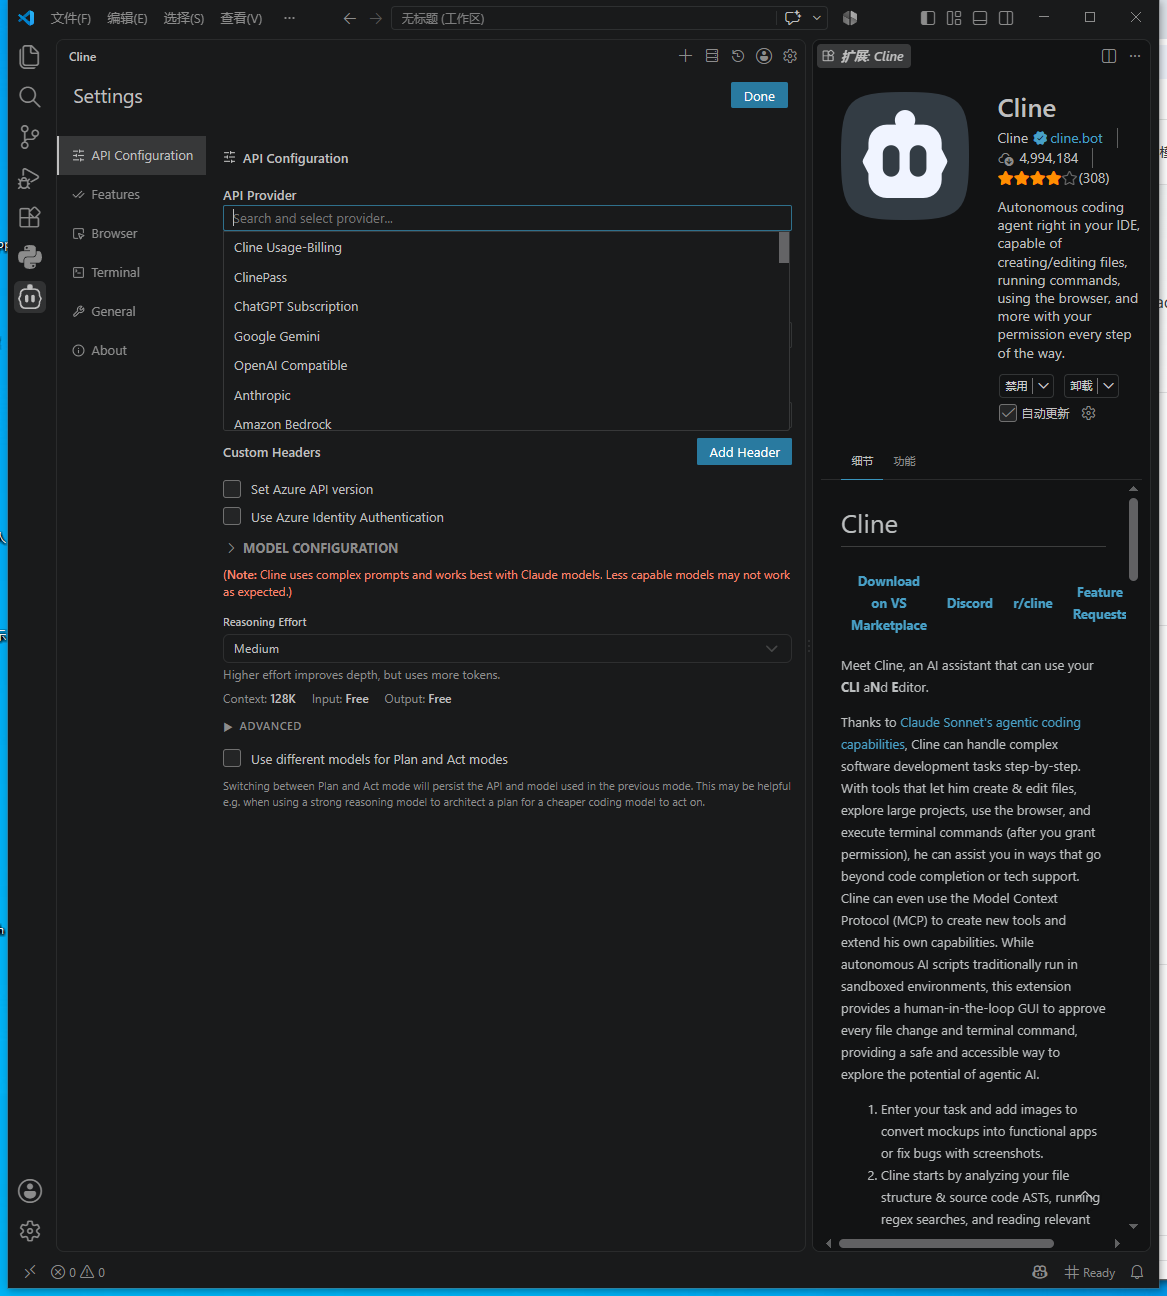Open the 文件(F) menu
Viewport: 1167px width, 1296px height.
tap(71, 18)
